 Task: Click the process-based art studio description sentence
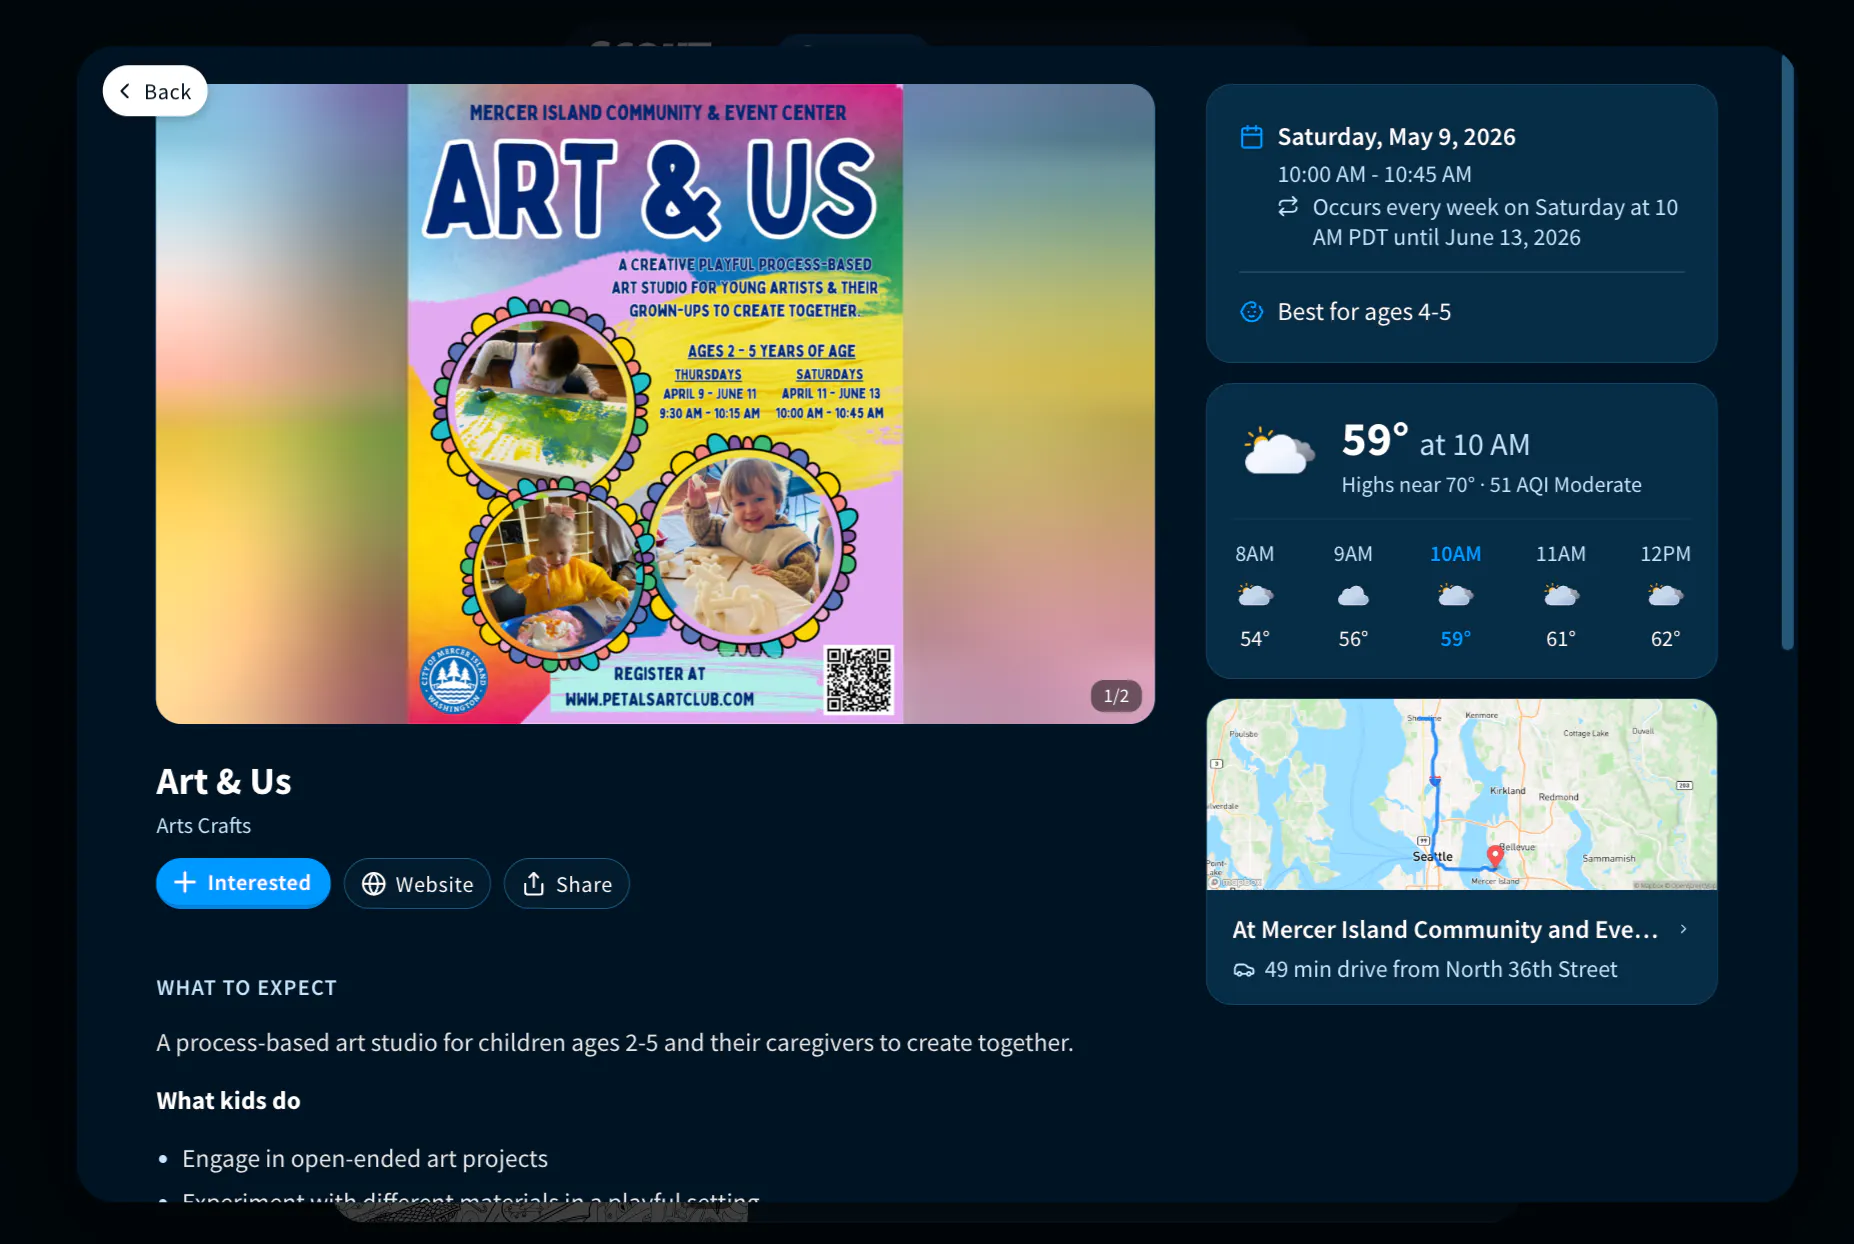615,1043
